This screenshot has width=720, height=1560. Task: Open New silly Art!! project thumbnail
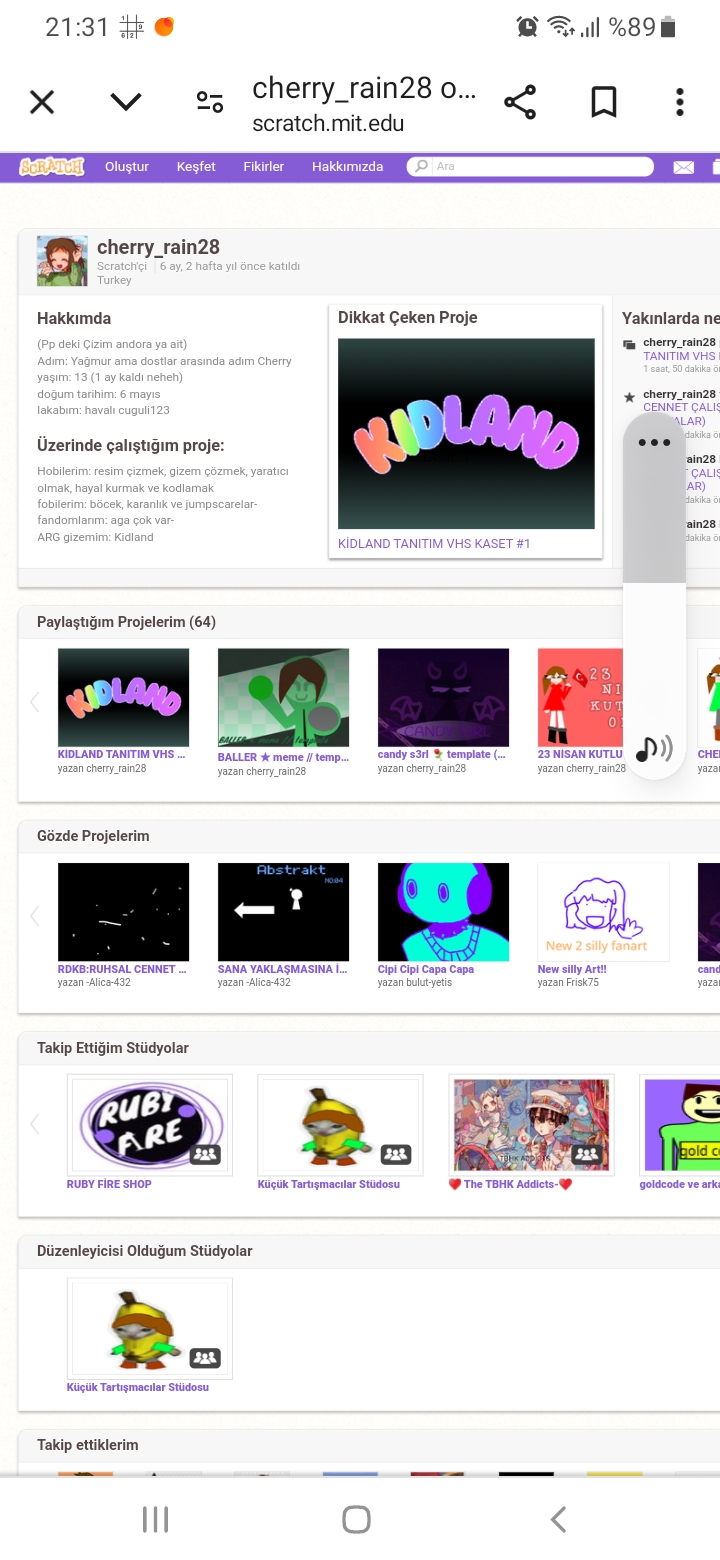(603, 912)
